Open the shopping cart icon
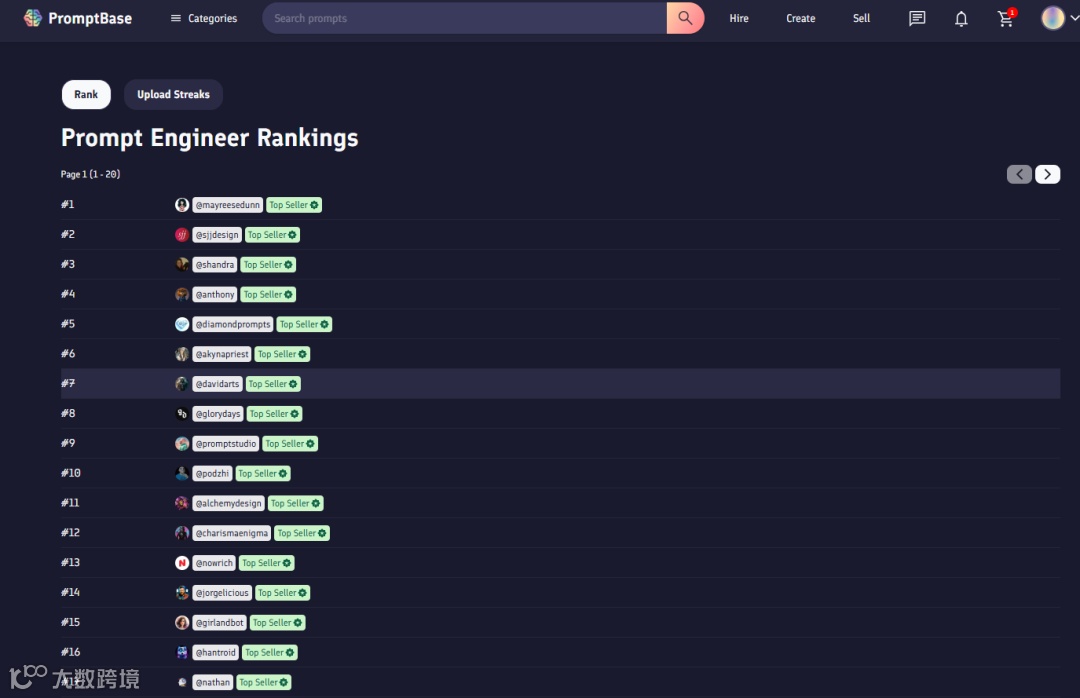 (x=1006, y=19)
